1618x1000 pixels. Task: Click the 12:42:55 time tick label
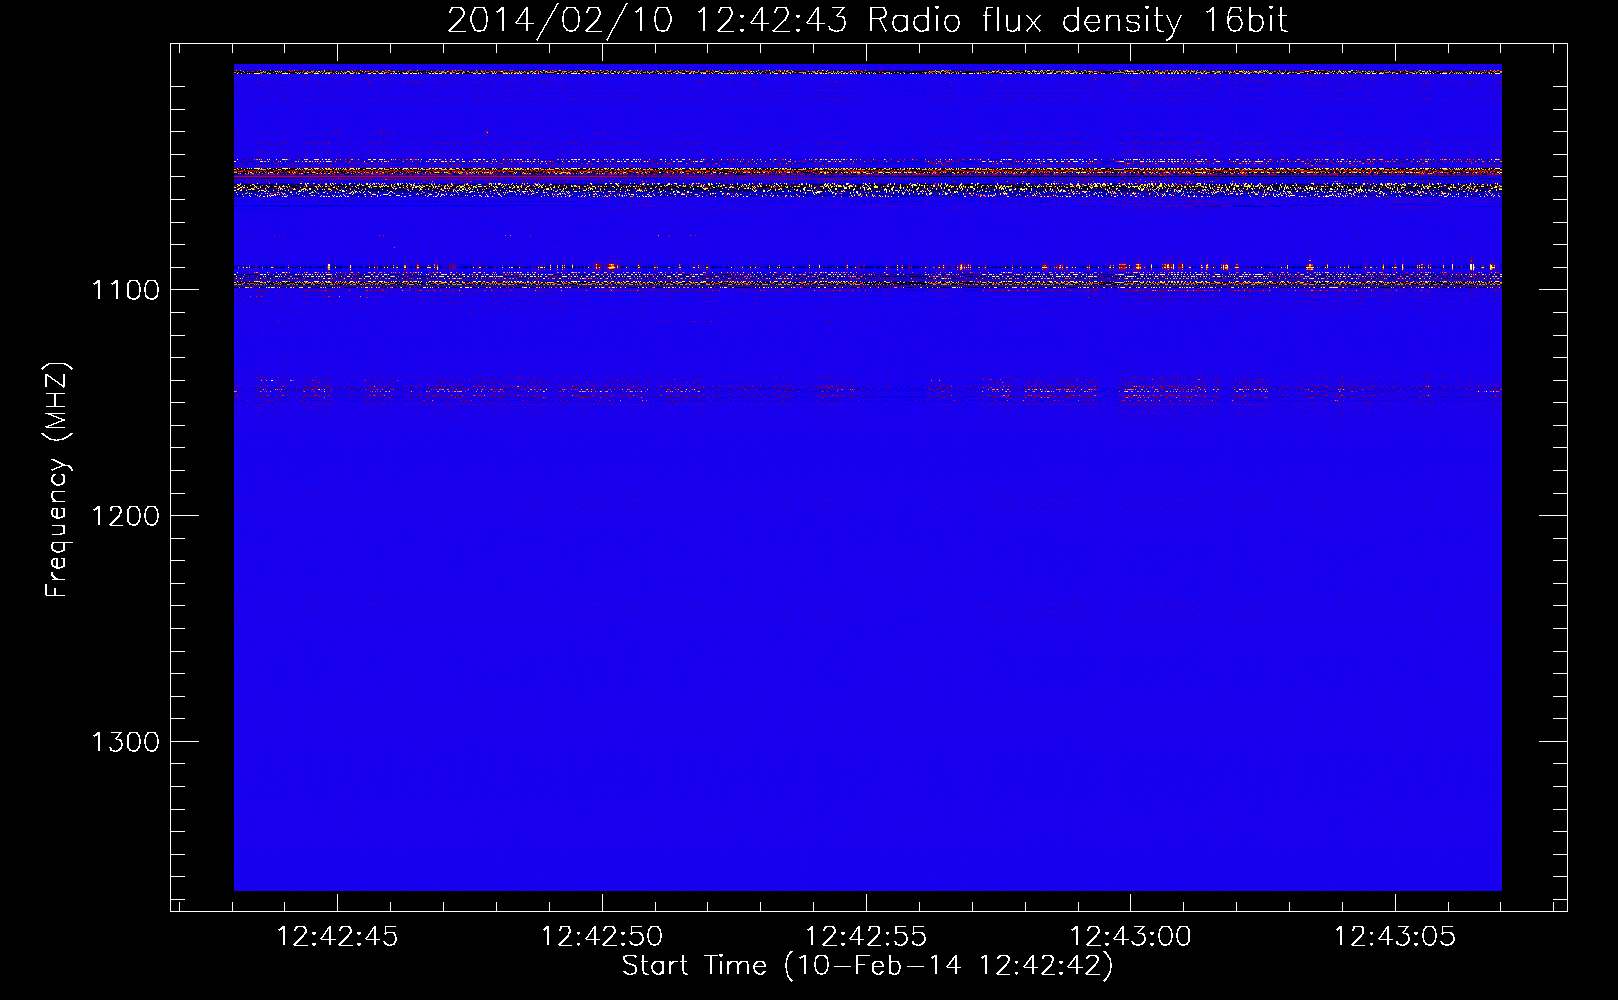[866, 937]
